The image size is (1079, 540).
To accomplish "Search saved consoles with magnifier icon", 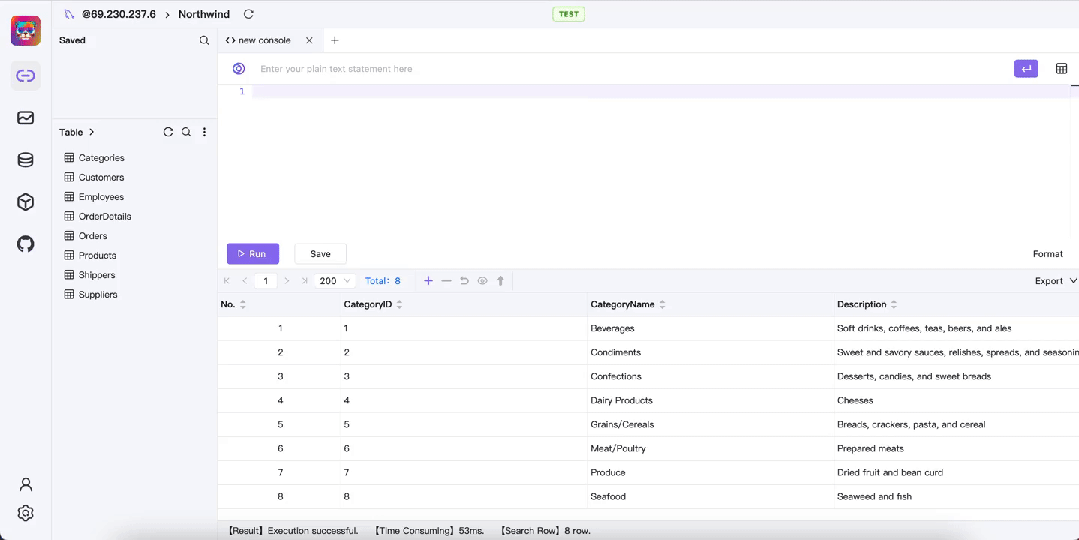I will pos(204,41).
